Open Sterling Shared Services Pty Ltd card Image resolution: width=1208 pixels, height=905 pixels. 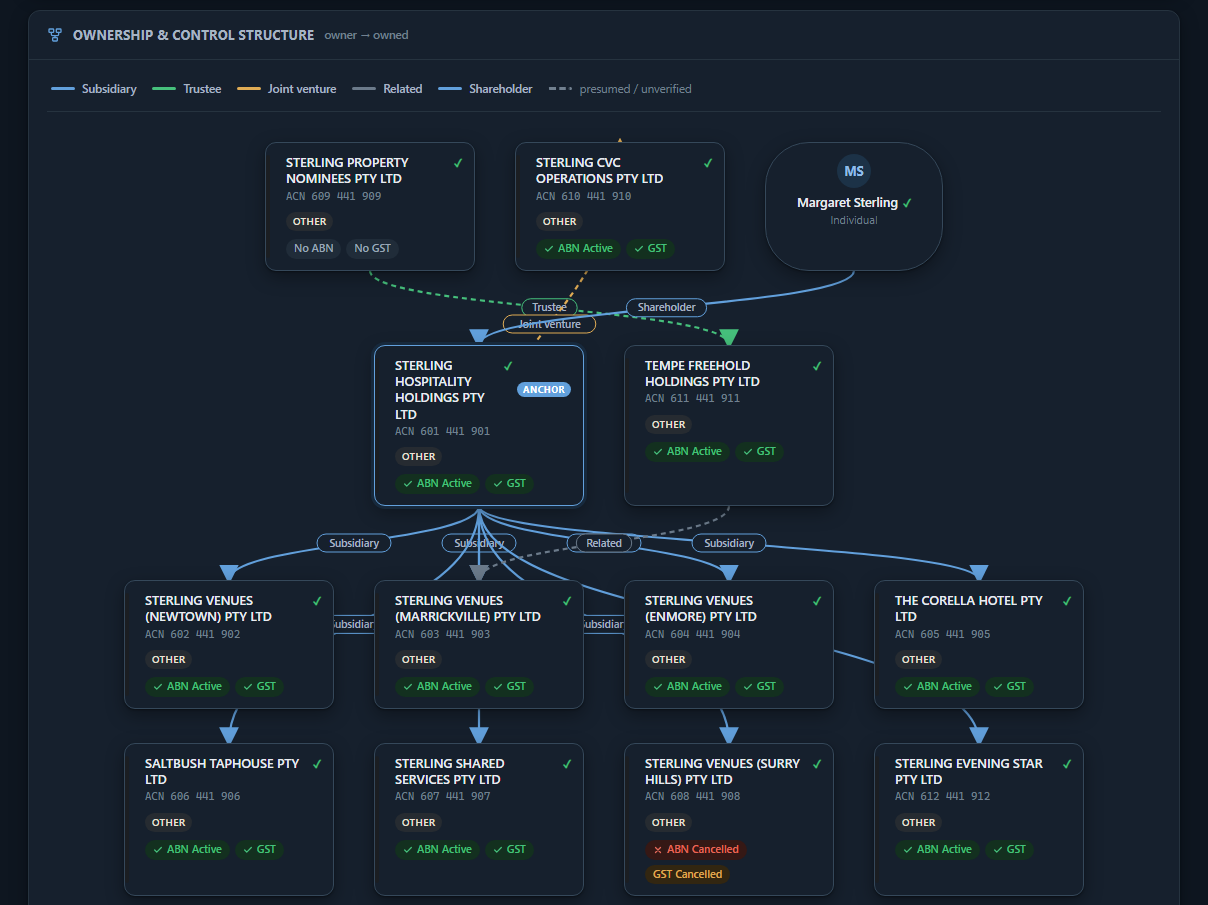(x=479, y=819)
